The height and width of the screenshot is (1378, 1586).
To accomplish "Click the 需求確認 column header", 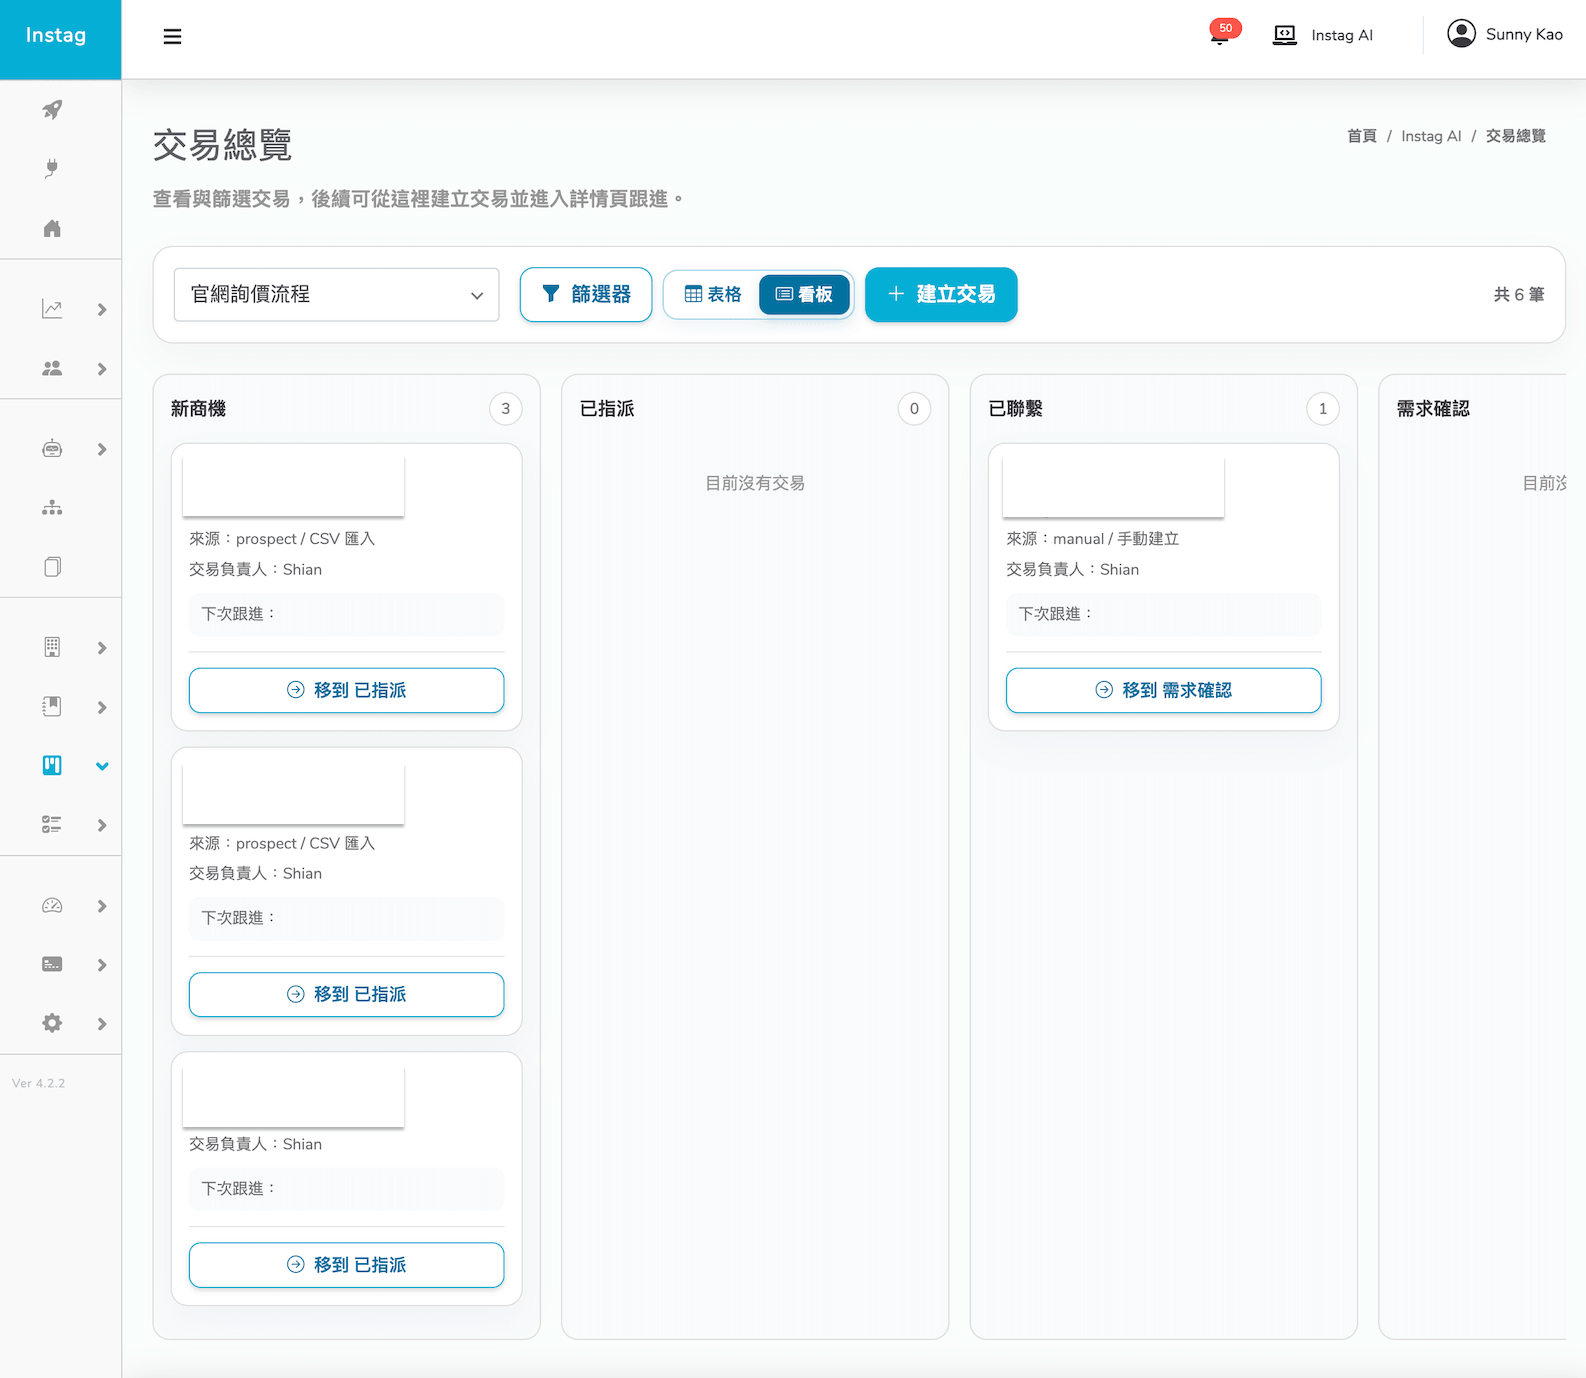I will click(x=1433, y=409).
